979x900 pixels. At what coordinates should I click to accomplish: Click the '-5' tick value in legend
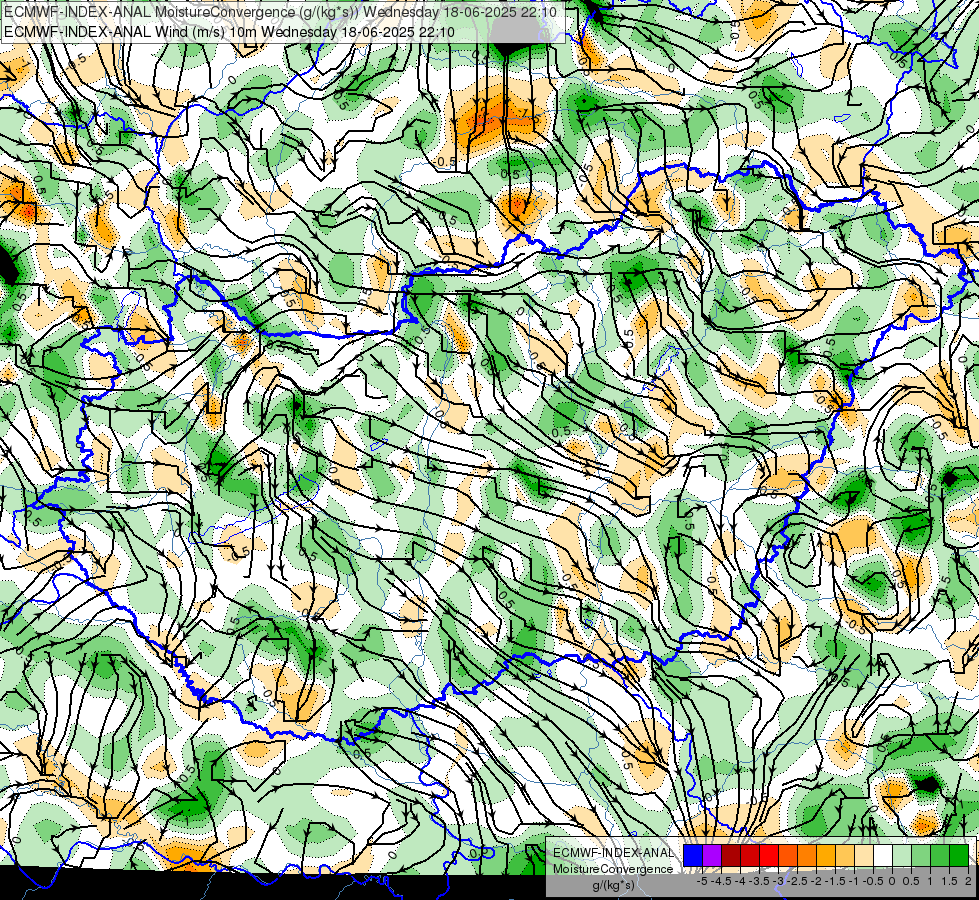702,881
